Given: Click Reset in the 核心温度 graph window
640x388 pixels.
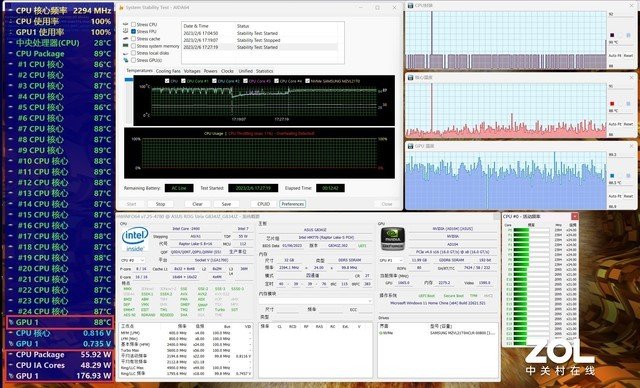Looking at the screenshot, I should tap(629, 124).
